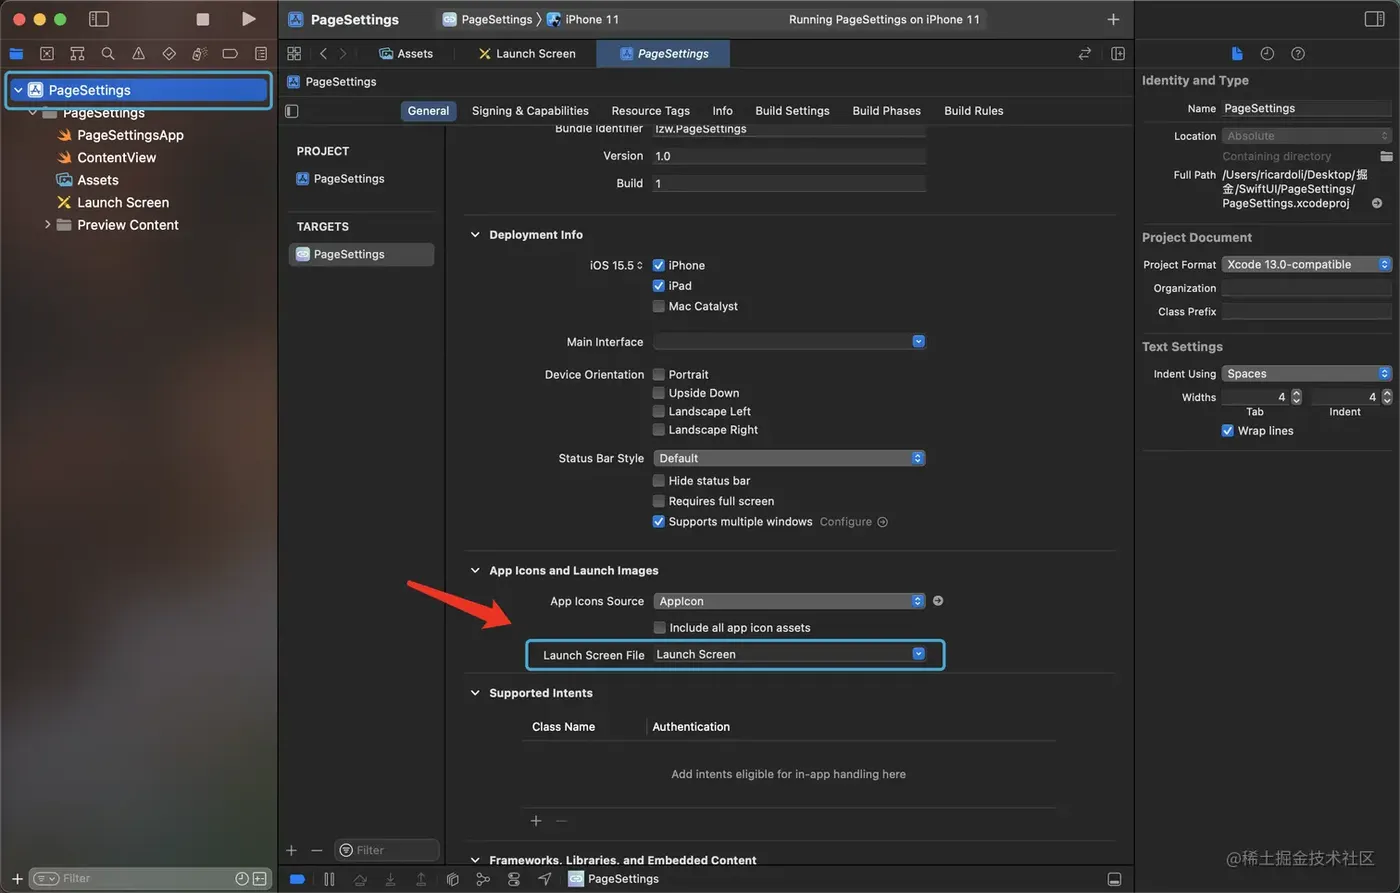Click the plus Library button in the toolbar

pyautogui.click(x=1113, y=19)
